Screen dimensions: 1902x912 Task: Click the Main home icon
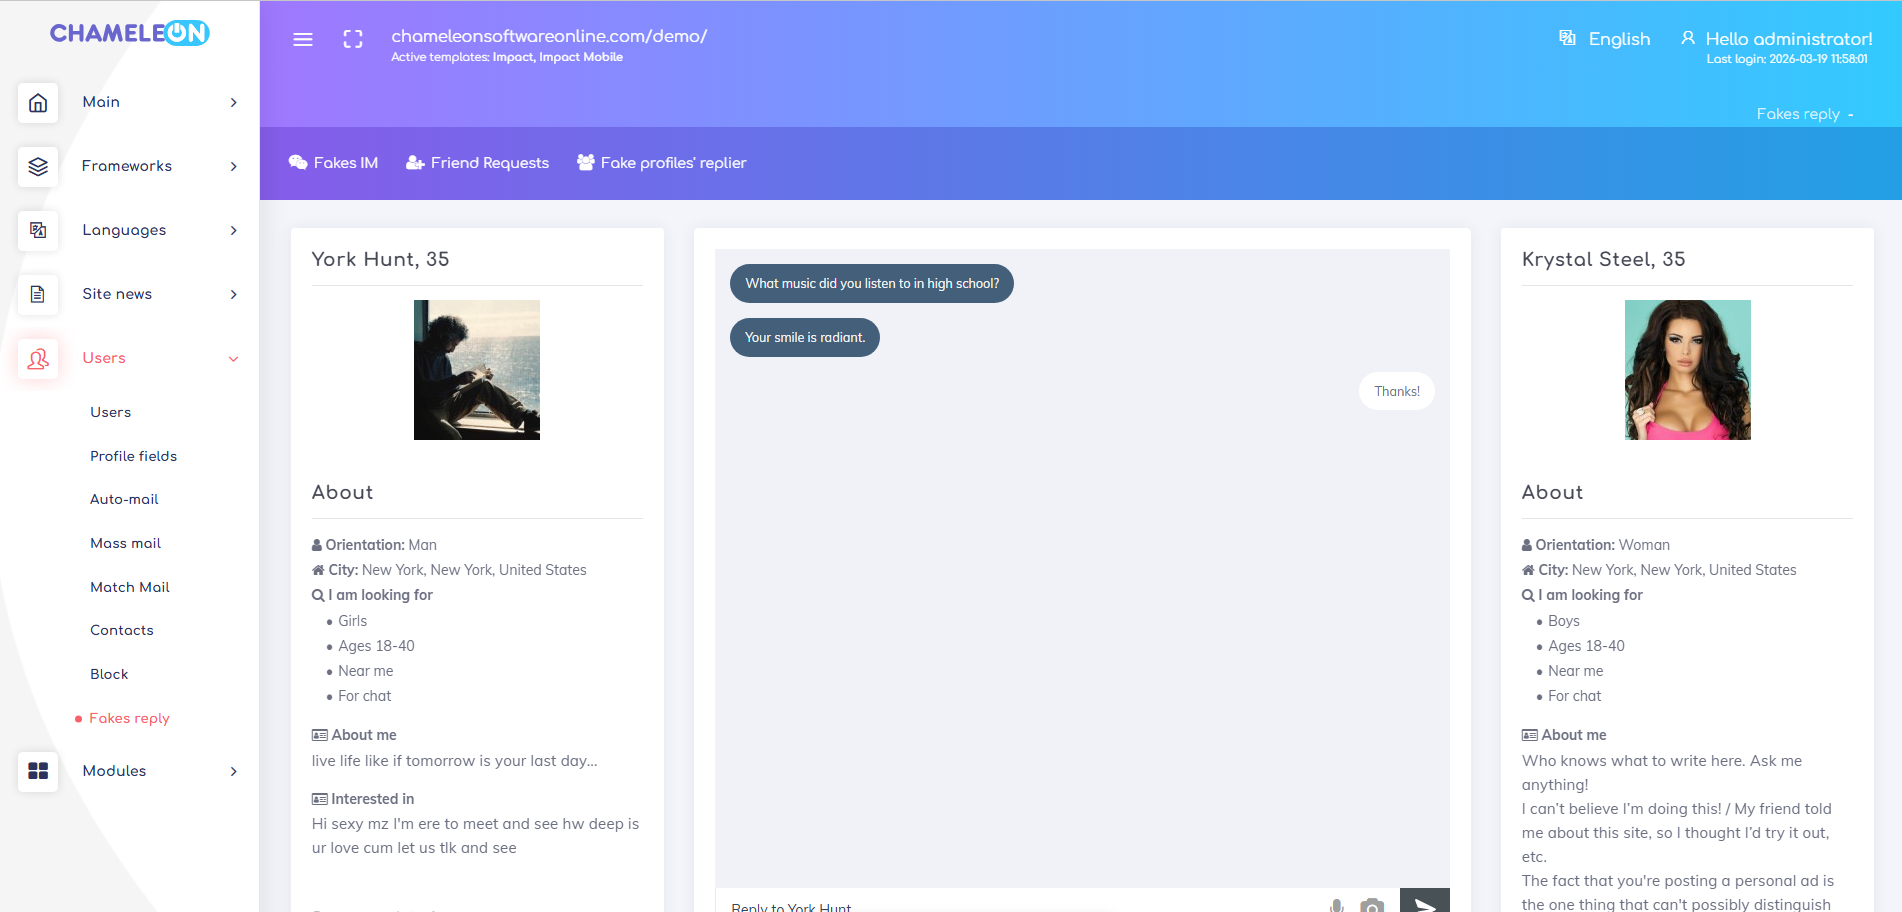point(38,103)
